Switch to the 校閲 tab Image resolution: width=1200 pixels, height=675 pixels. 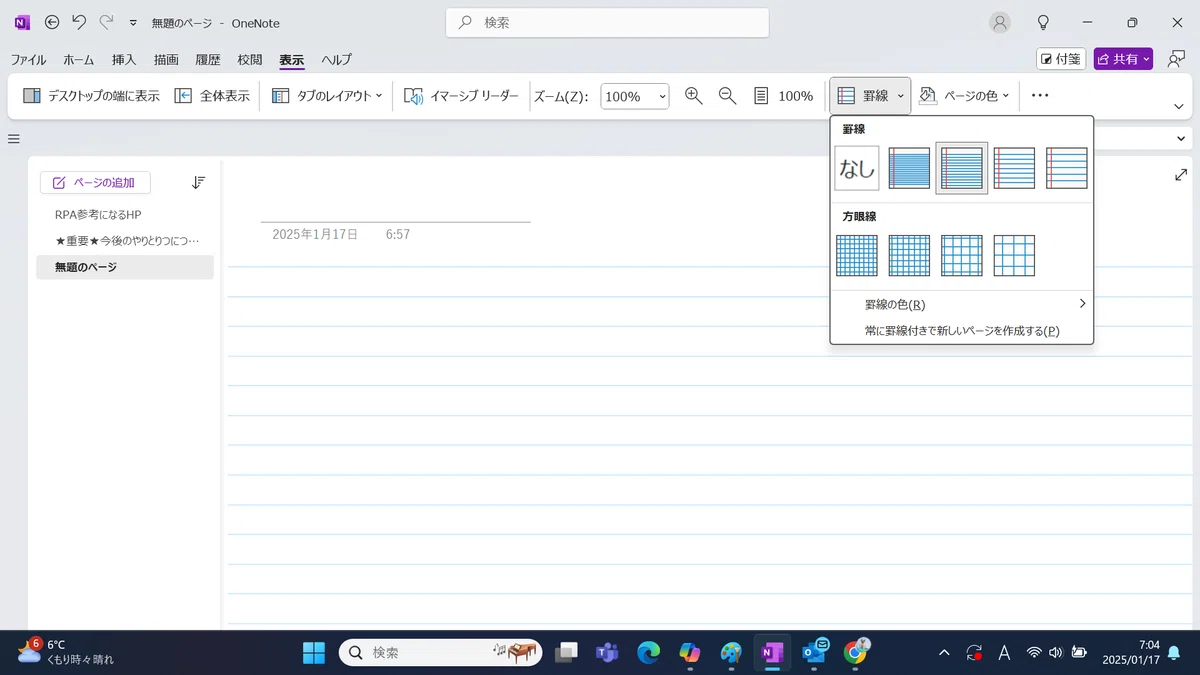(x=250, y=60)
